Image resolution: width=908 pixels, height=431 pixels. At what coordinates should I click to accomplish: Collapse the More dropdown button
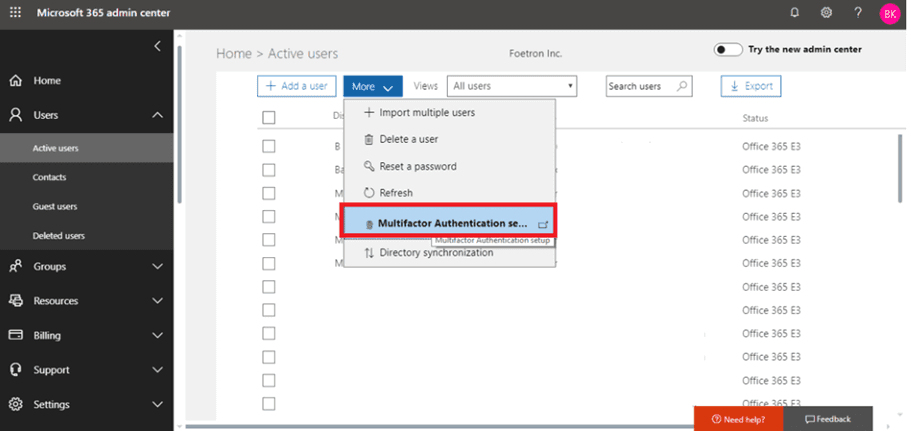(x=373, y=86)
